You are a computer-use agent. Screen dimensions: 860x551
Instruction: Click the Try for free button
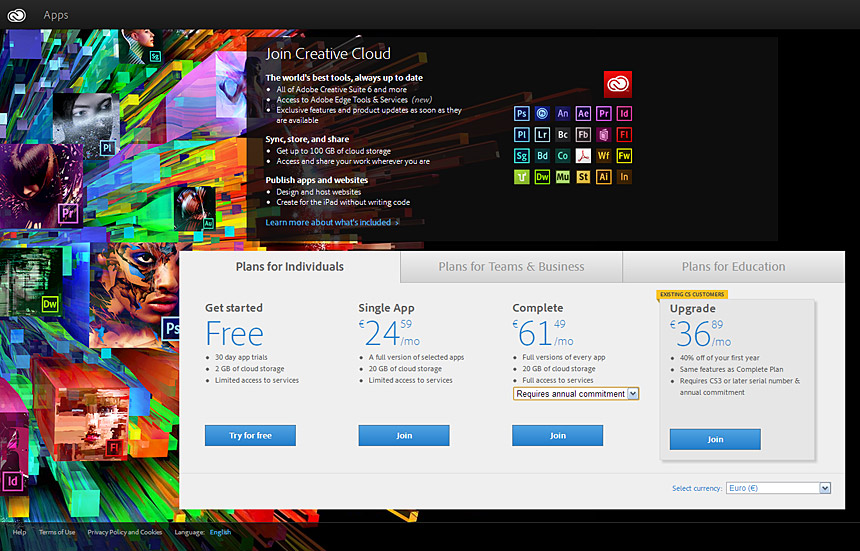[250, 435]
